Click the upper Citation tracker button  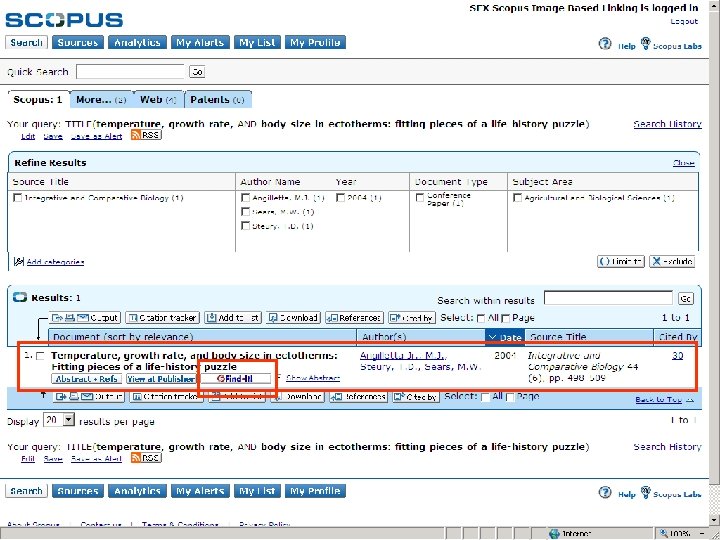(162, 317)
